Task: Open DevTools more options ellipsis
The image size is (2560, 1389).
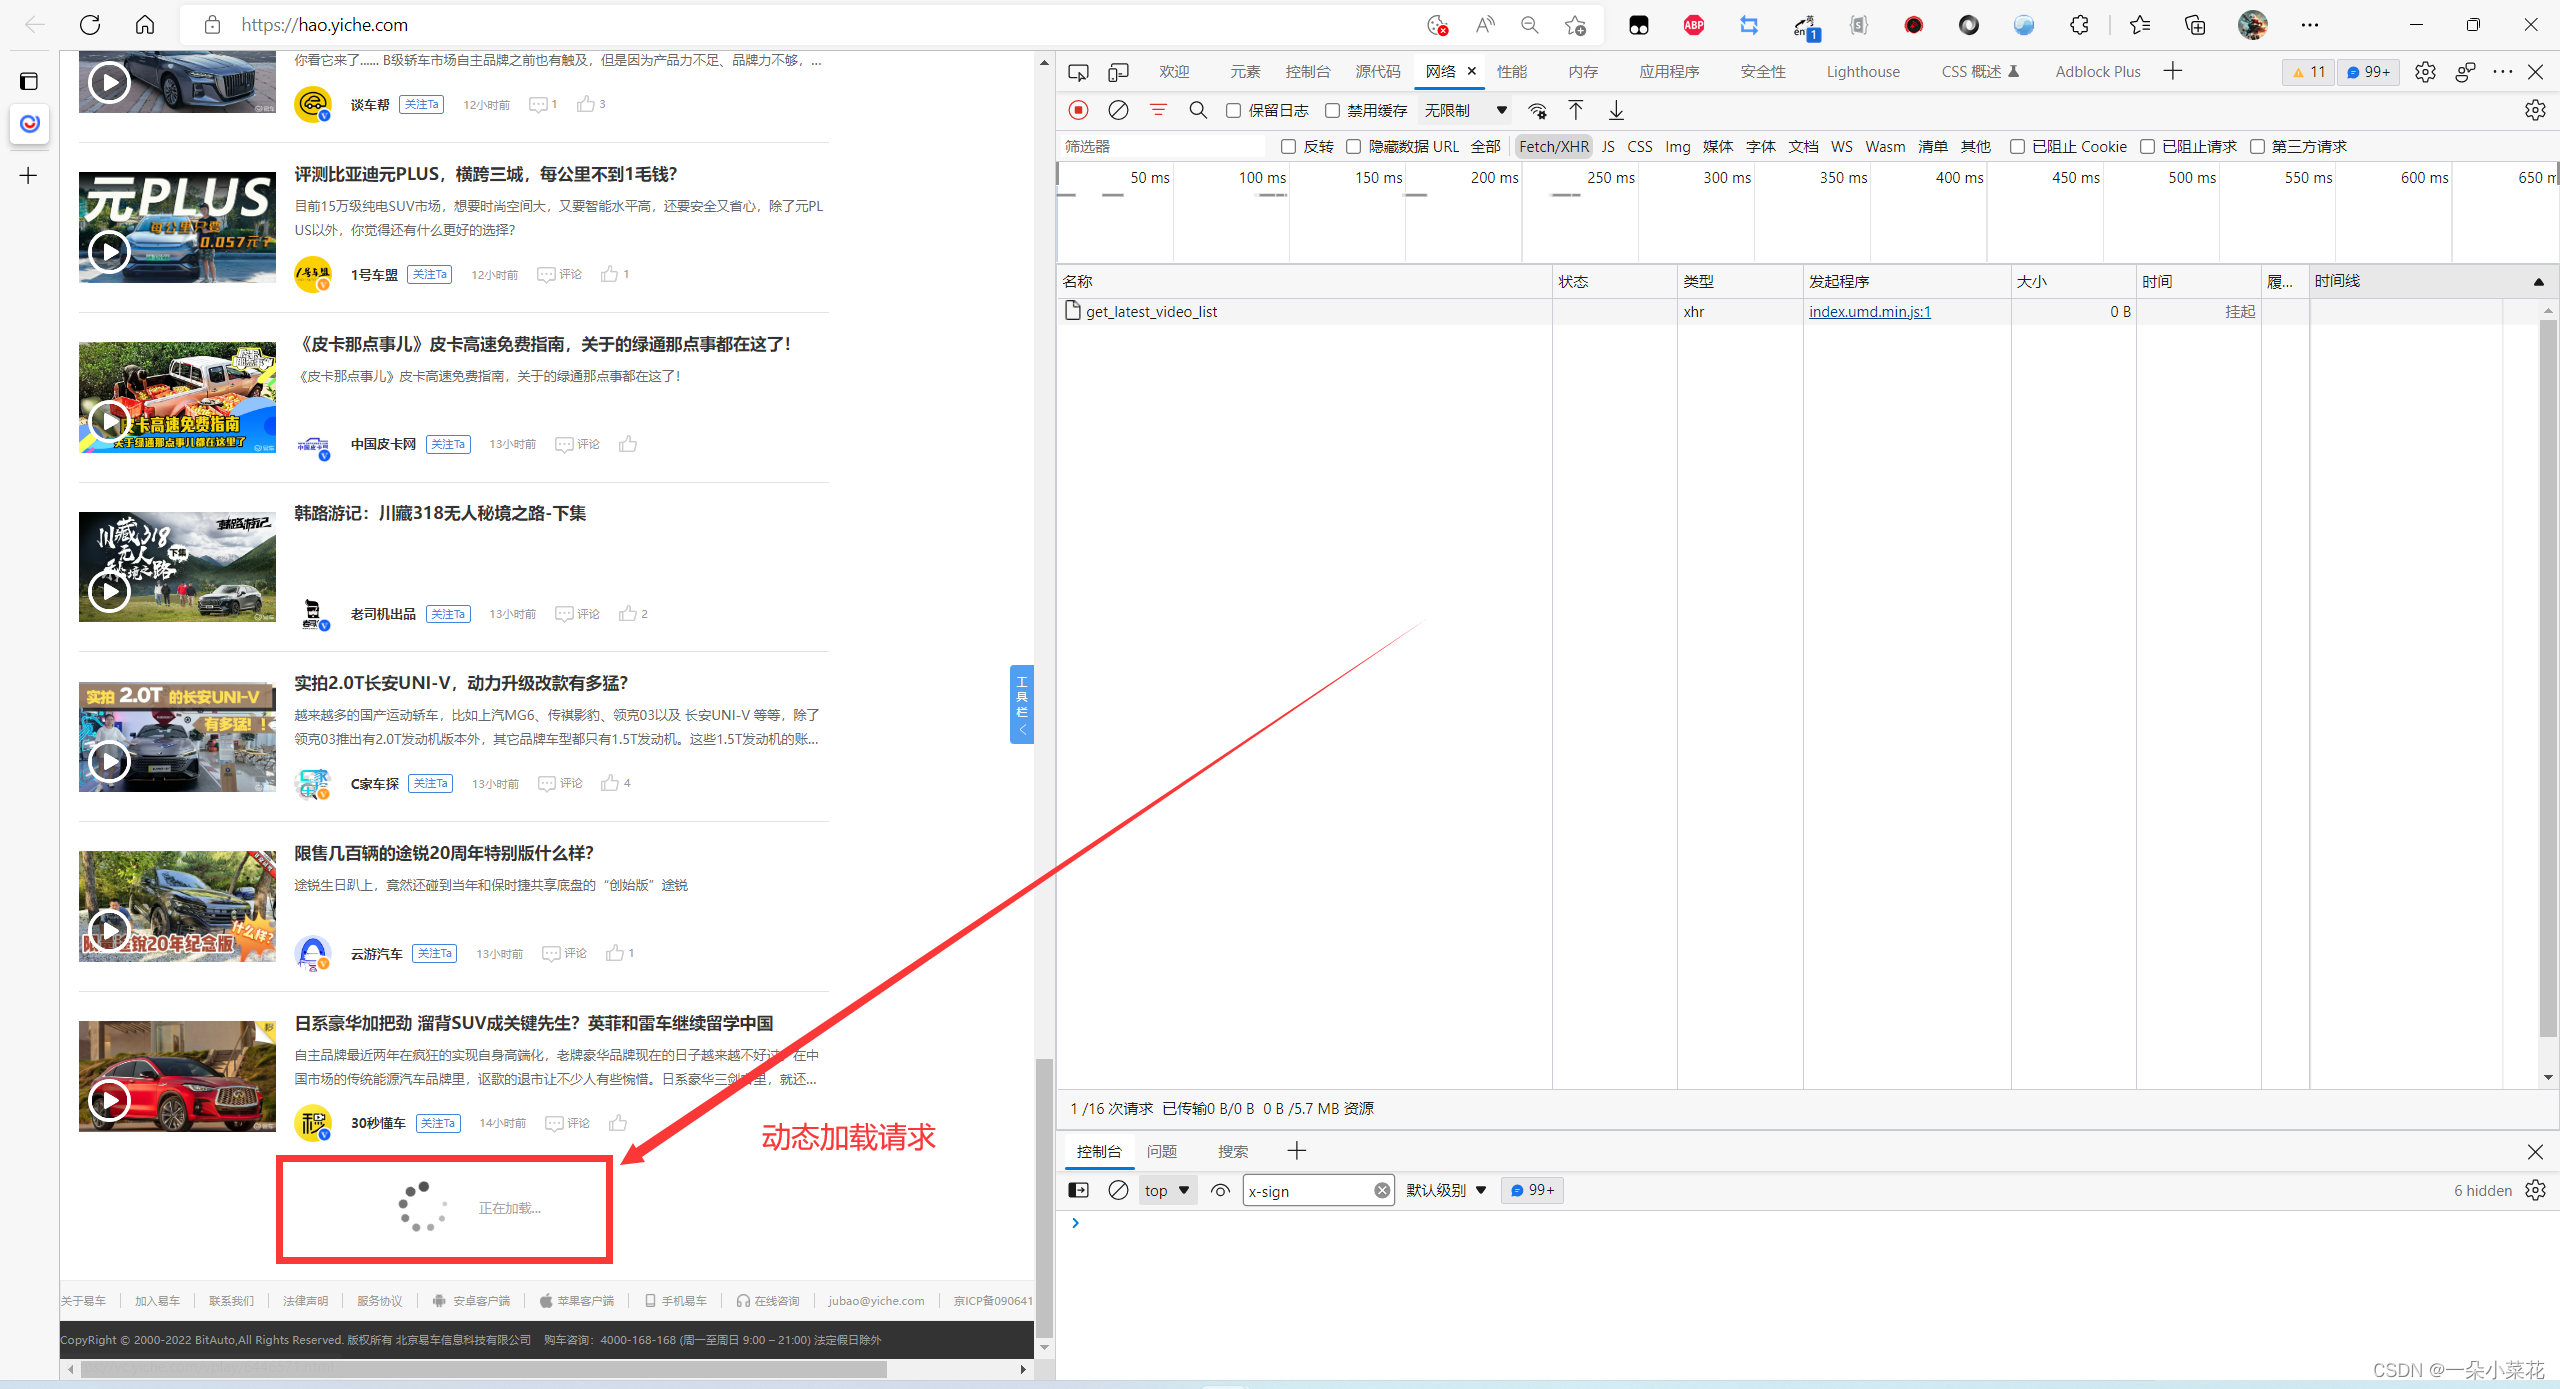Action: coord(2503,72)
